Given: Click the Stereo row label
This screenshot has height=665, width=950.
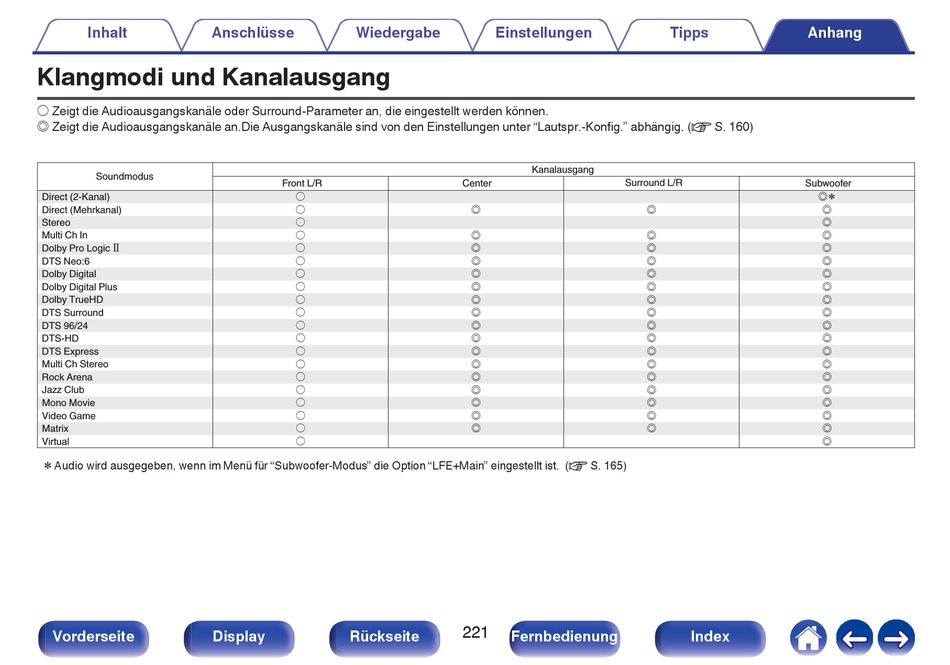Looking at the screenshot, I should (56, 223).
